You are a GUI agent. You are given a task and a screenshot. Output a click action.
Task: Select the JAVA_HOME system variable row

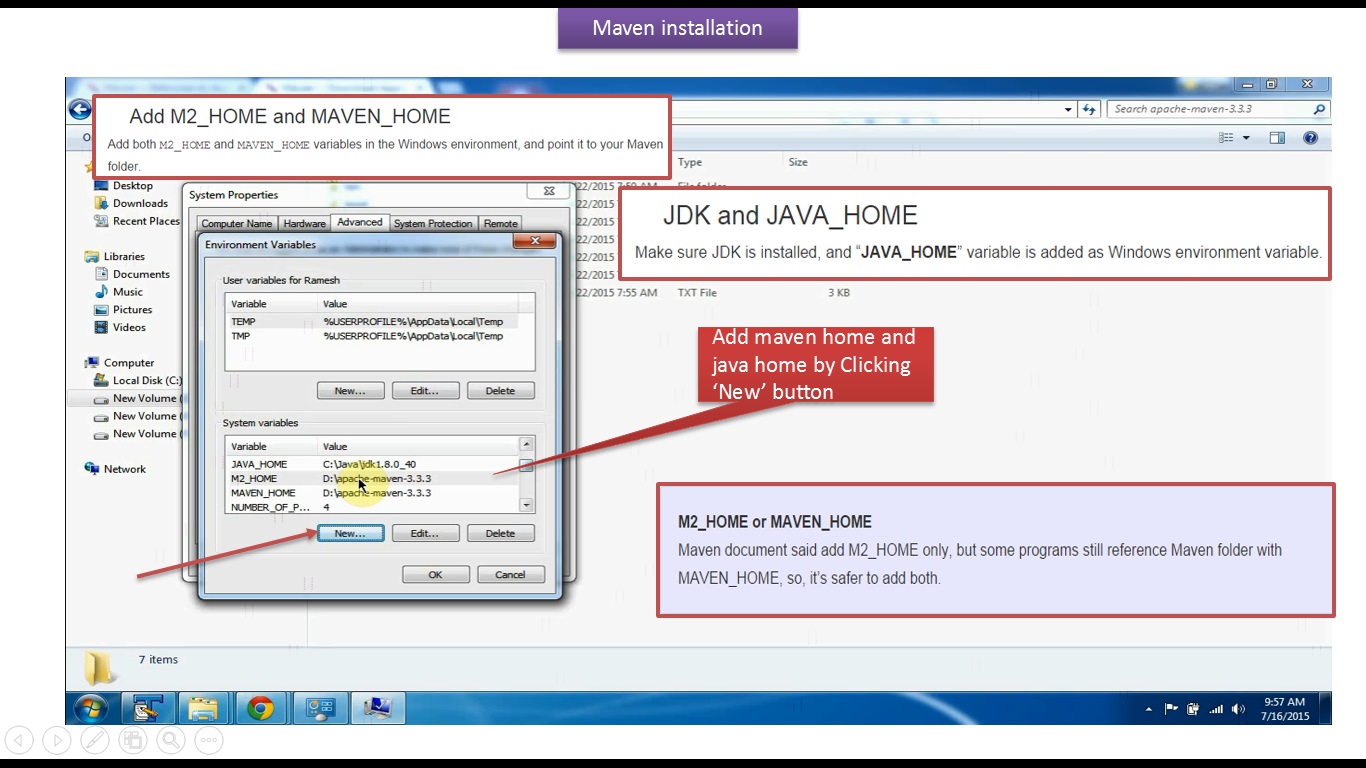pos(372,464)
